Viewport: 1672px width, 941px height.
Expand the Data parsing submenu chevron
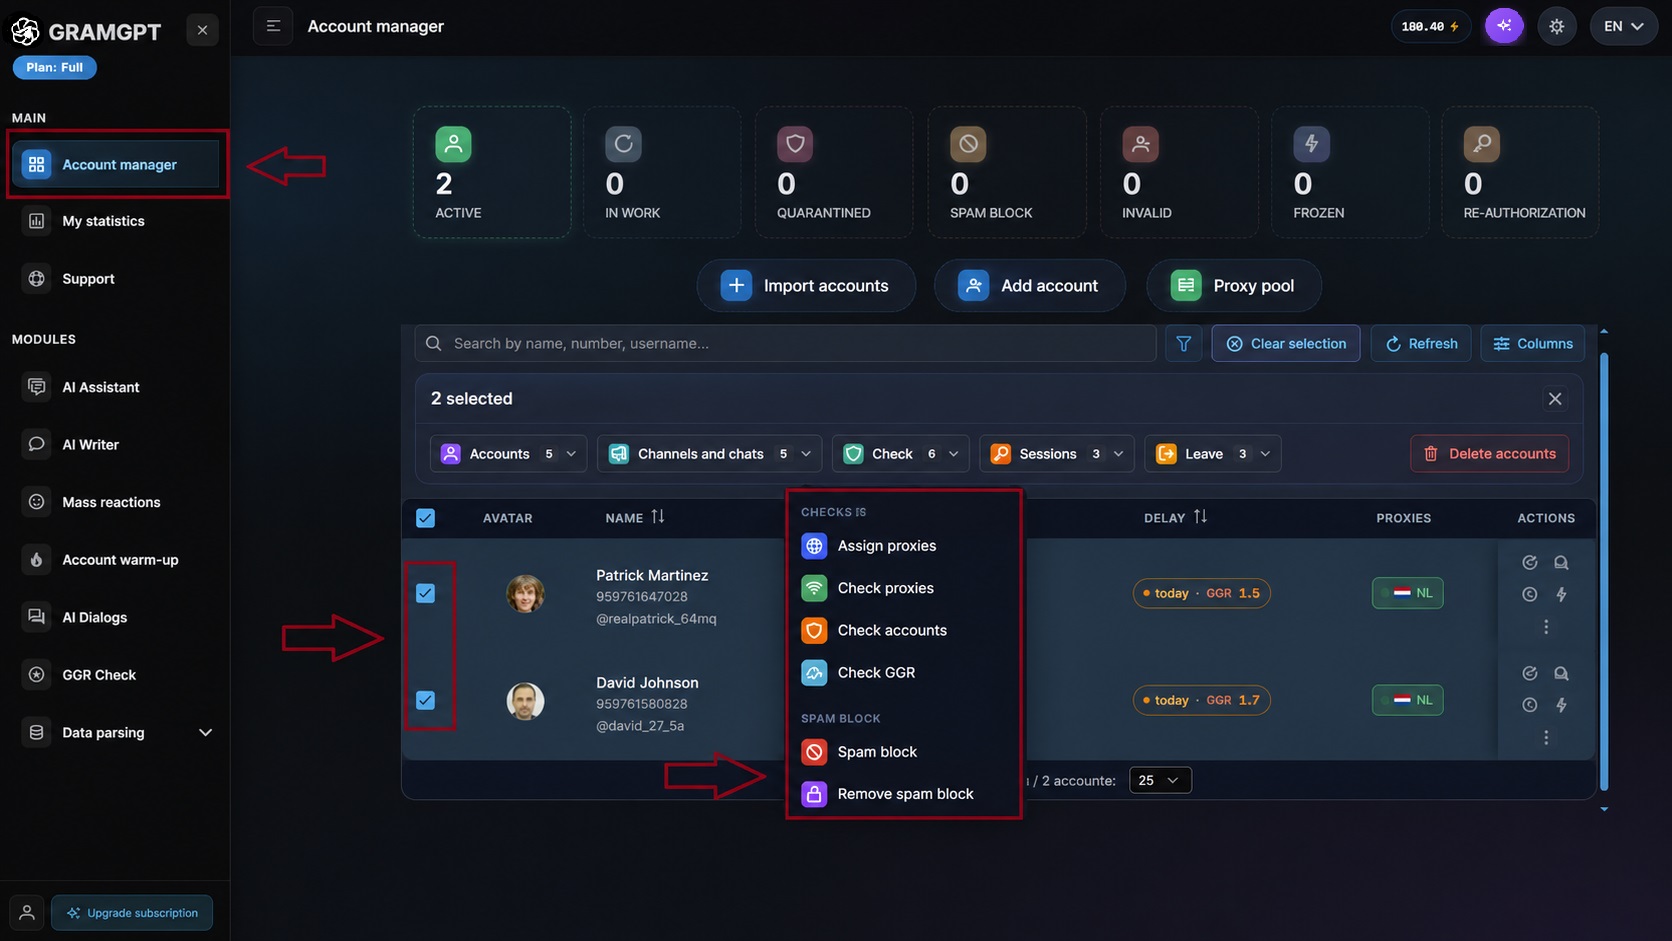(205, 733)
